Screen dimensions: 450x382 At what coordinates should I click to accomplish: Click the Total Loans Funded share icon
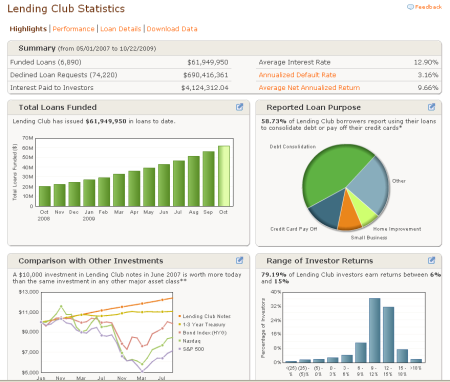(x=239, y=107)
